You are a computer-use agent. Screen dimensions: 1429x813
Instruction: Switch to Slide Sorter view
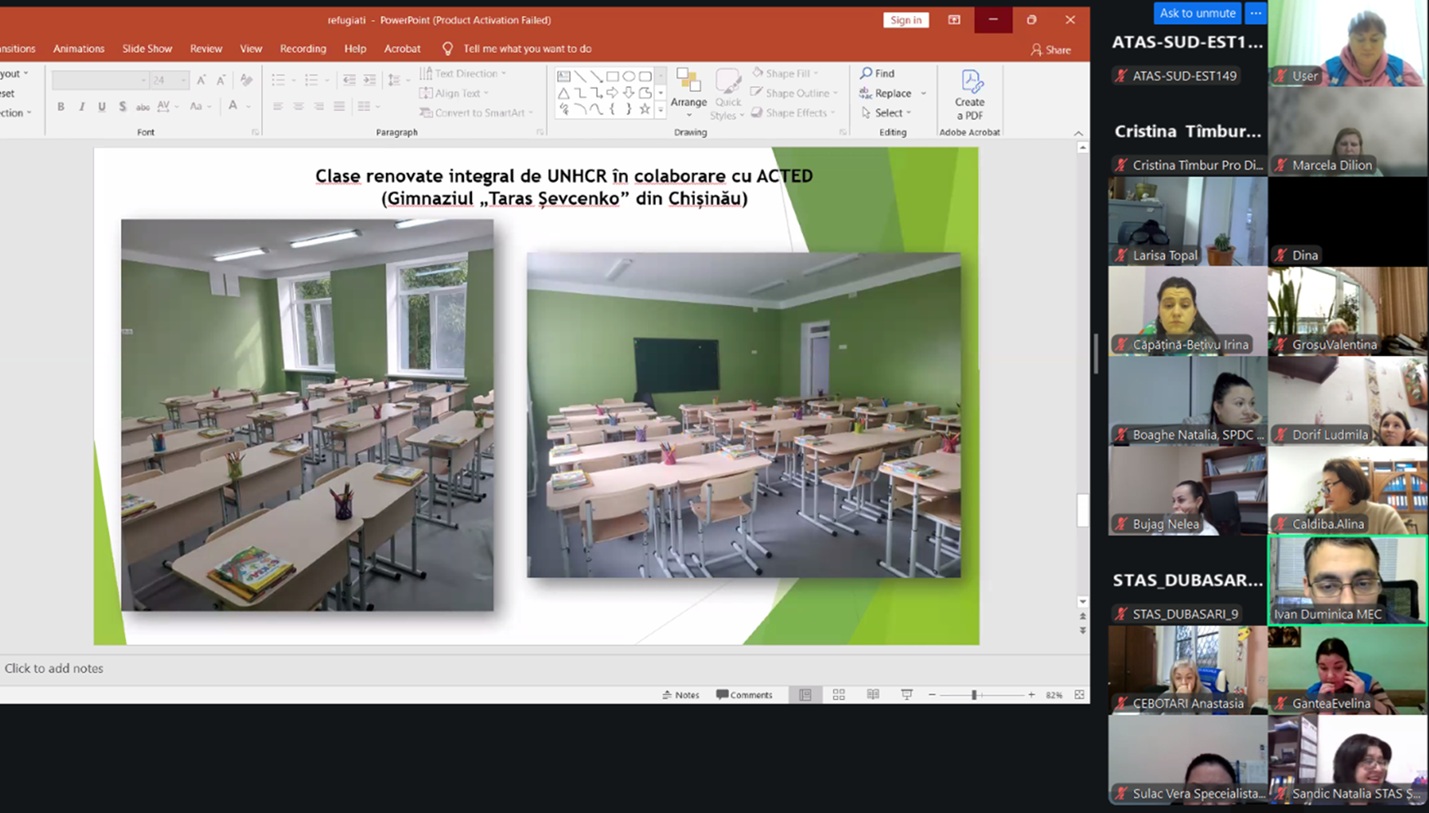coord(839,695)
